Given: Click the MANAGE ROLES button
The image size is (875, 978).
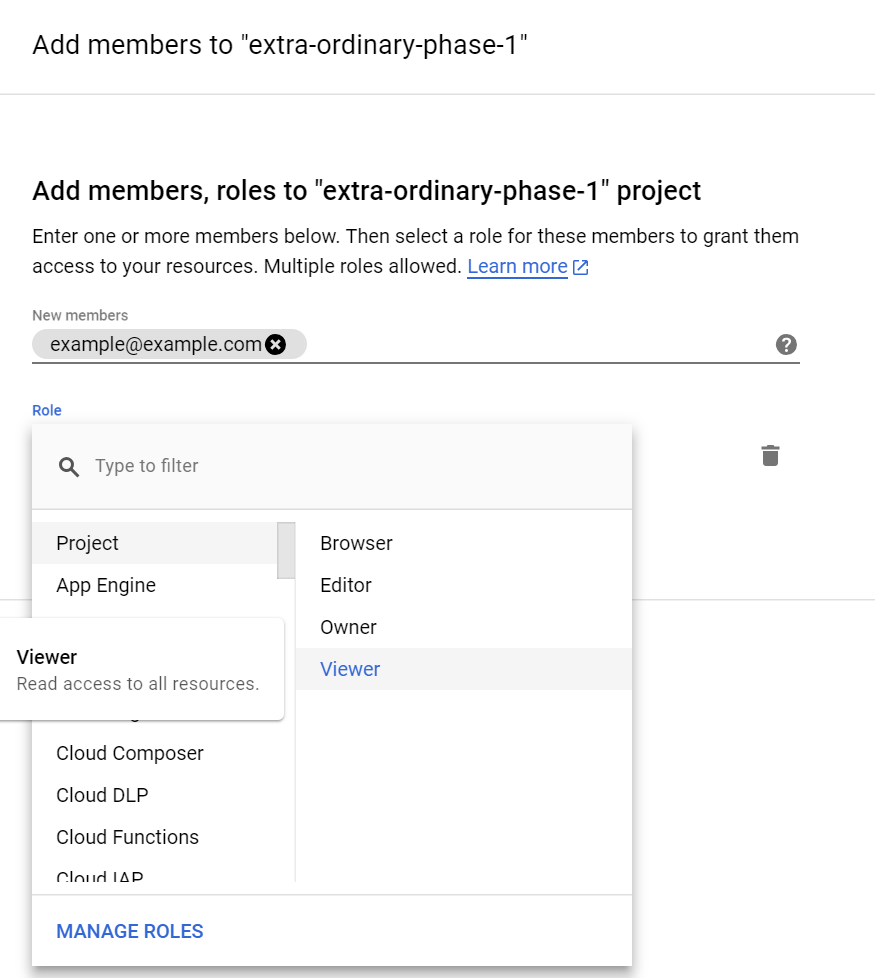Looking at the screenshot, I should (x=130, y=931).
